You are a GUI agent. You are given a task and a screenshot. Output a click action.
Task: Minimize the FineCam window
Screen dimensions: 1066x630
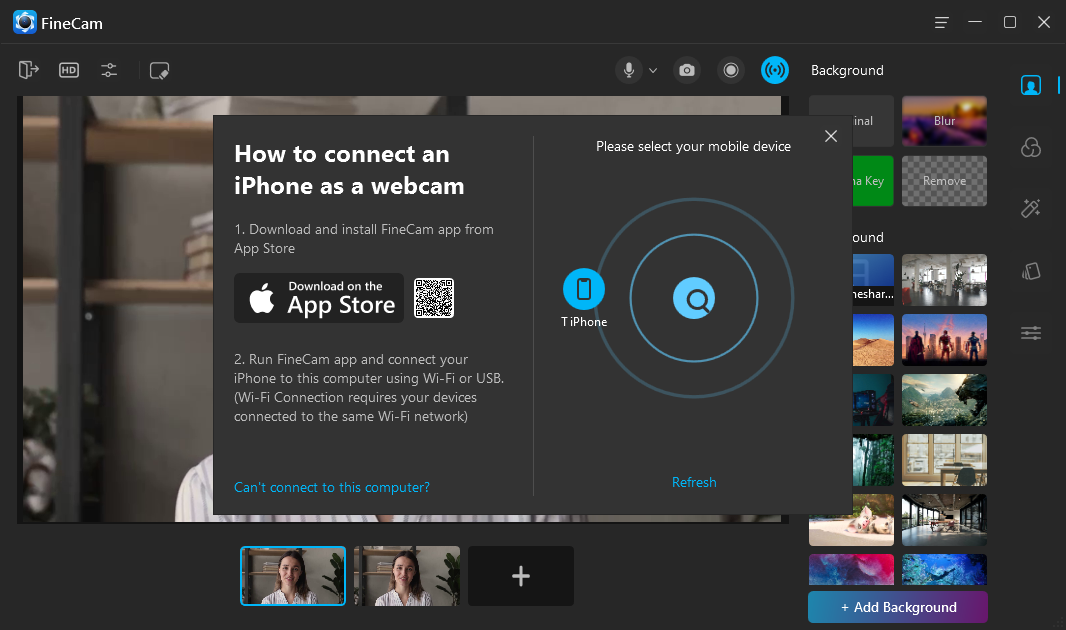975,22
